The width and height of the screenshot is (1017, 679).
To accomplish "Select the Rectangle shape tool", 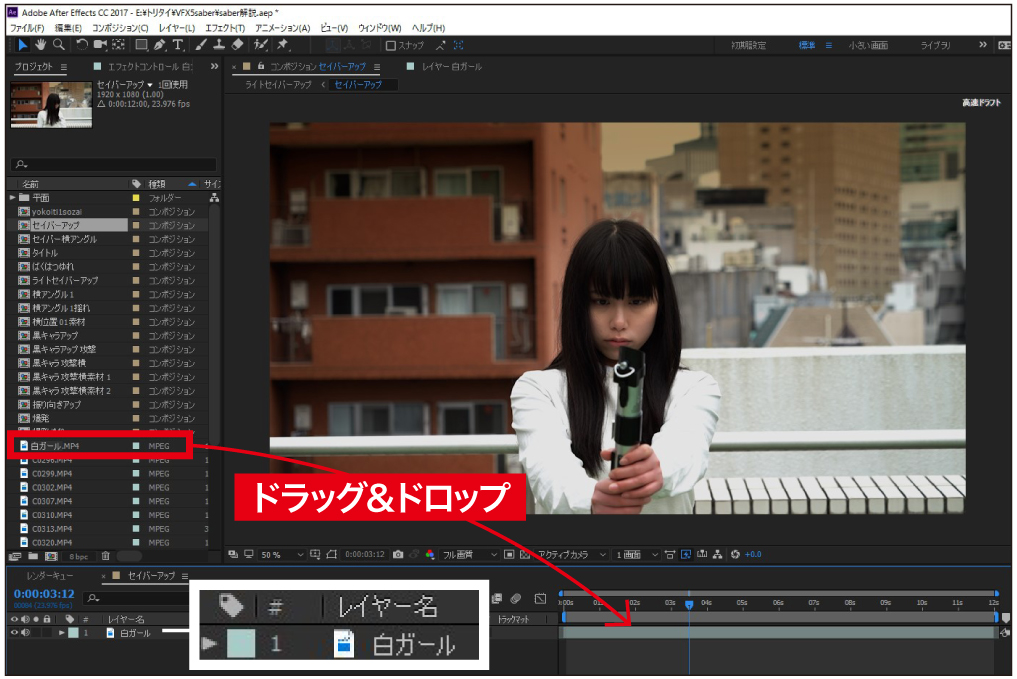I will click(x=141, y=45).
